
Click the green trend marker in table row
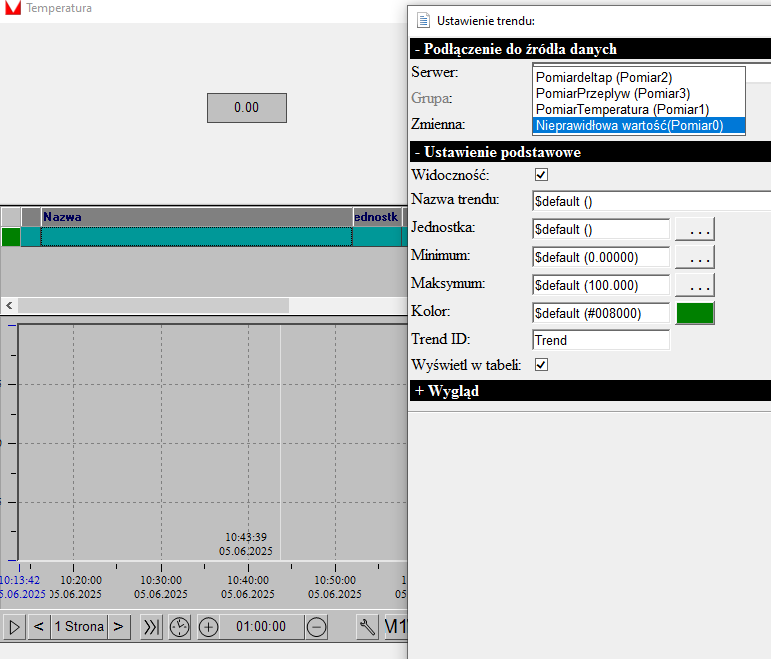pos(11,237)
